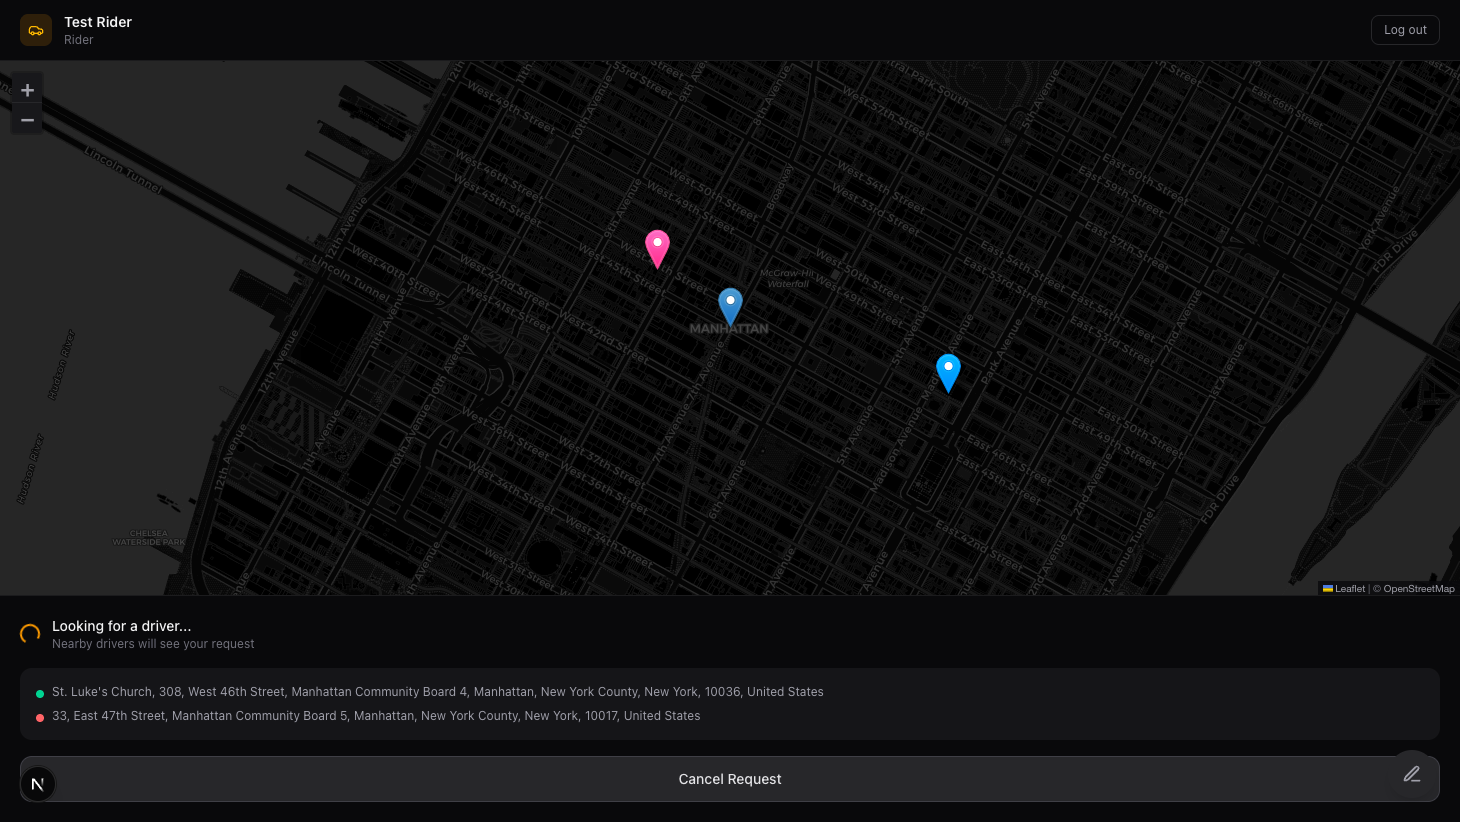Viewport: 1460px width, 822px height.
Task: Select the light blue marker near Park Avenue
Action: 948,371
